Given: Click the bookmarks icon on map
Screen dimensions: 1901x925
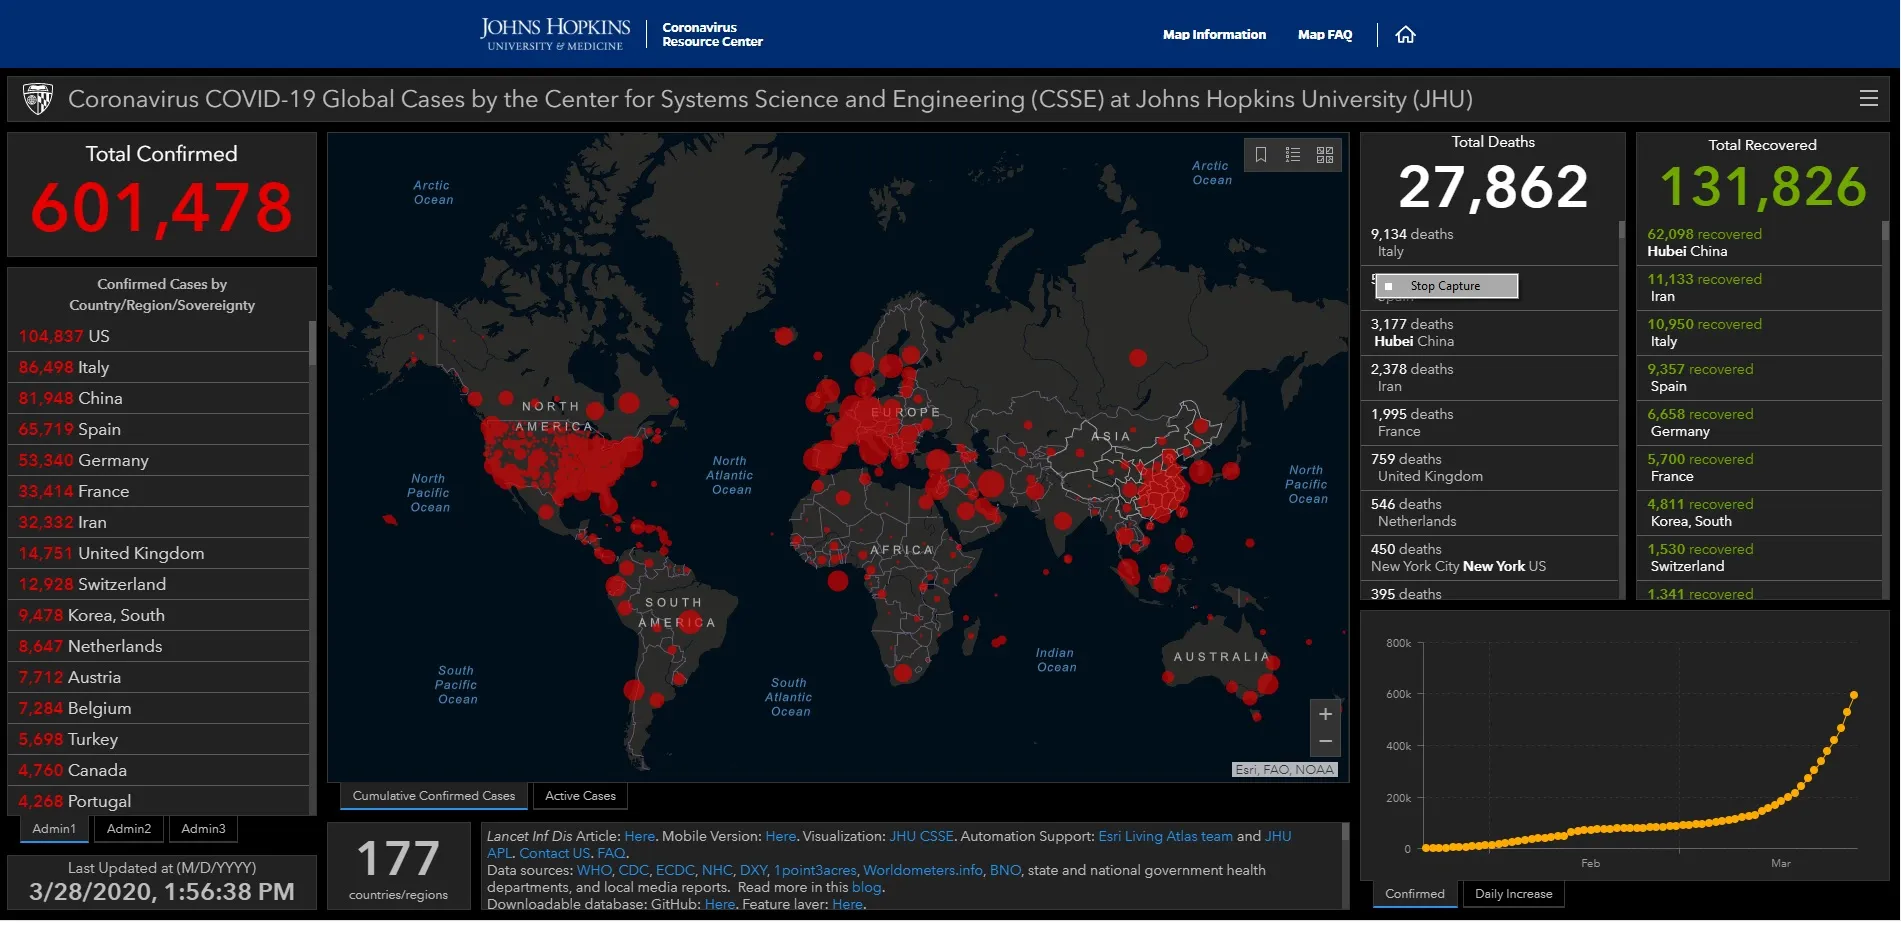Looking at the screenshot, I should 1261,155.
